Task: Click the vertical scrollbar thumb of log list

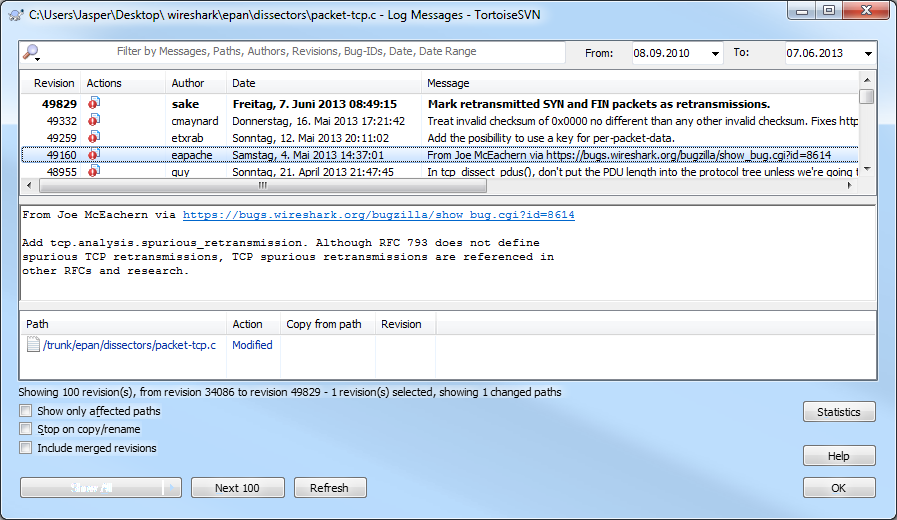Action: tap(867, 96)
